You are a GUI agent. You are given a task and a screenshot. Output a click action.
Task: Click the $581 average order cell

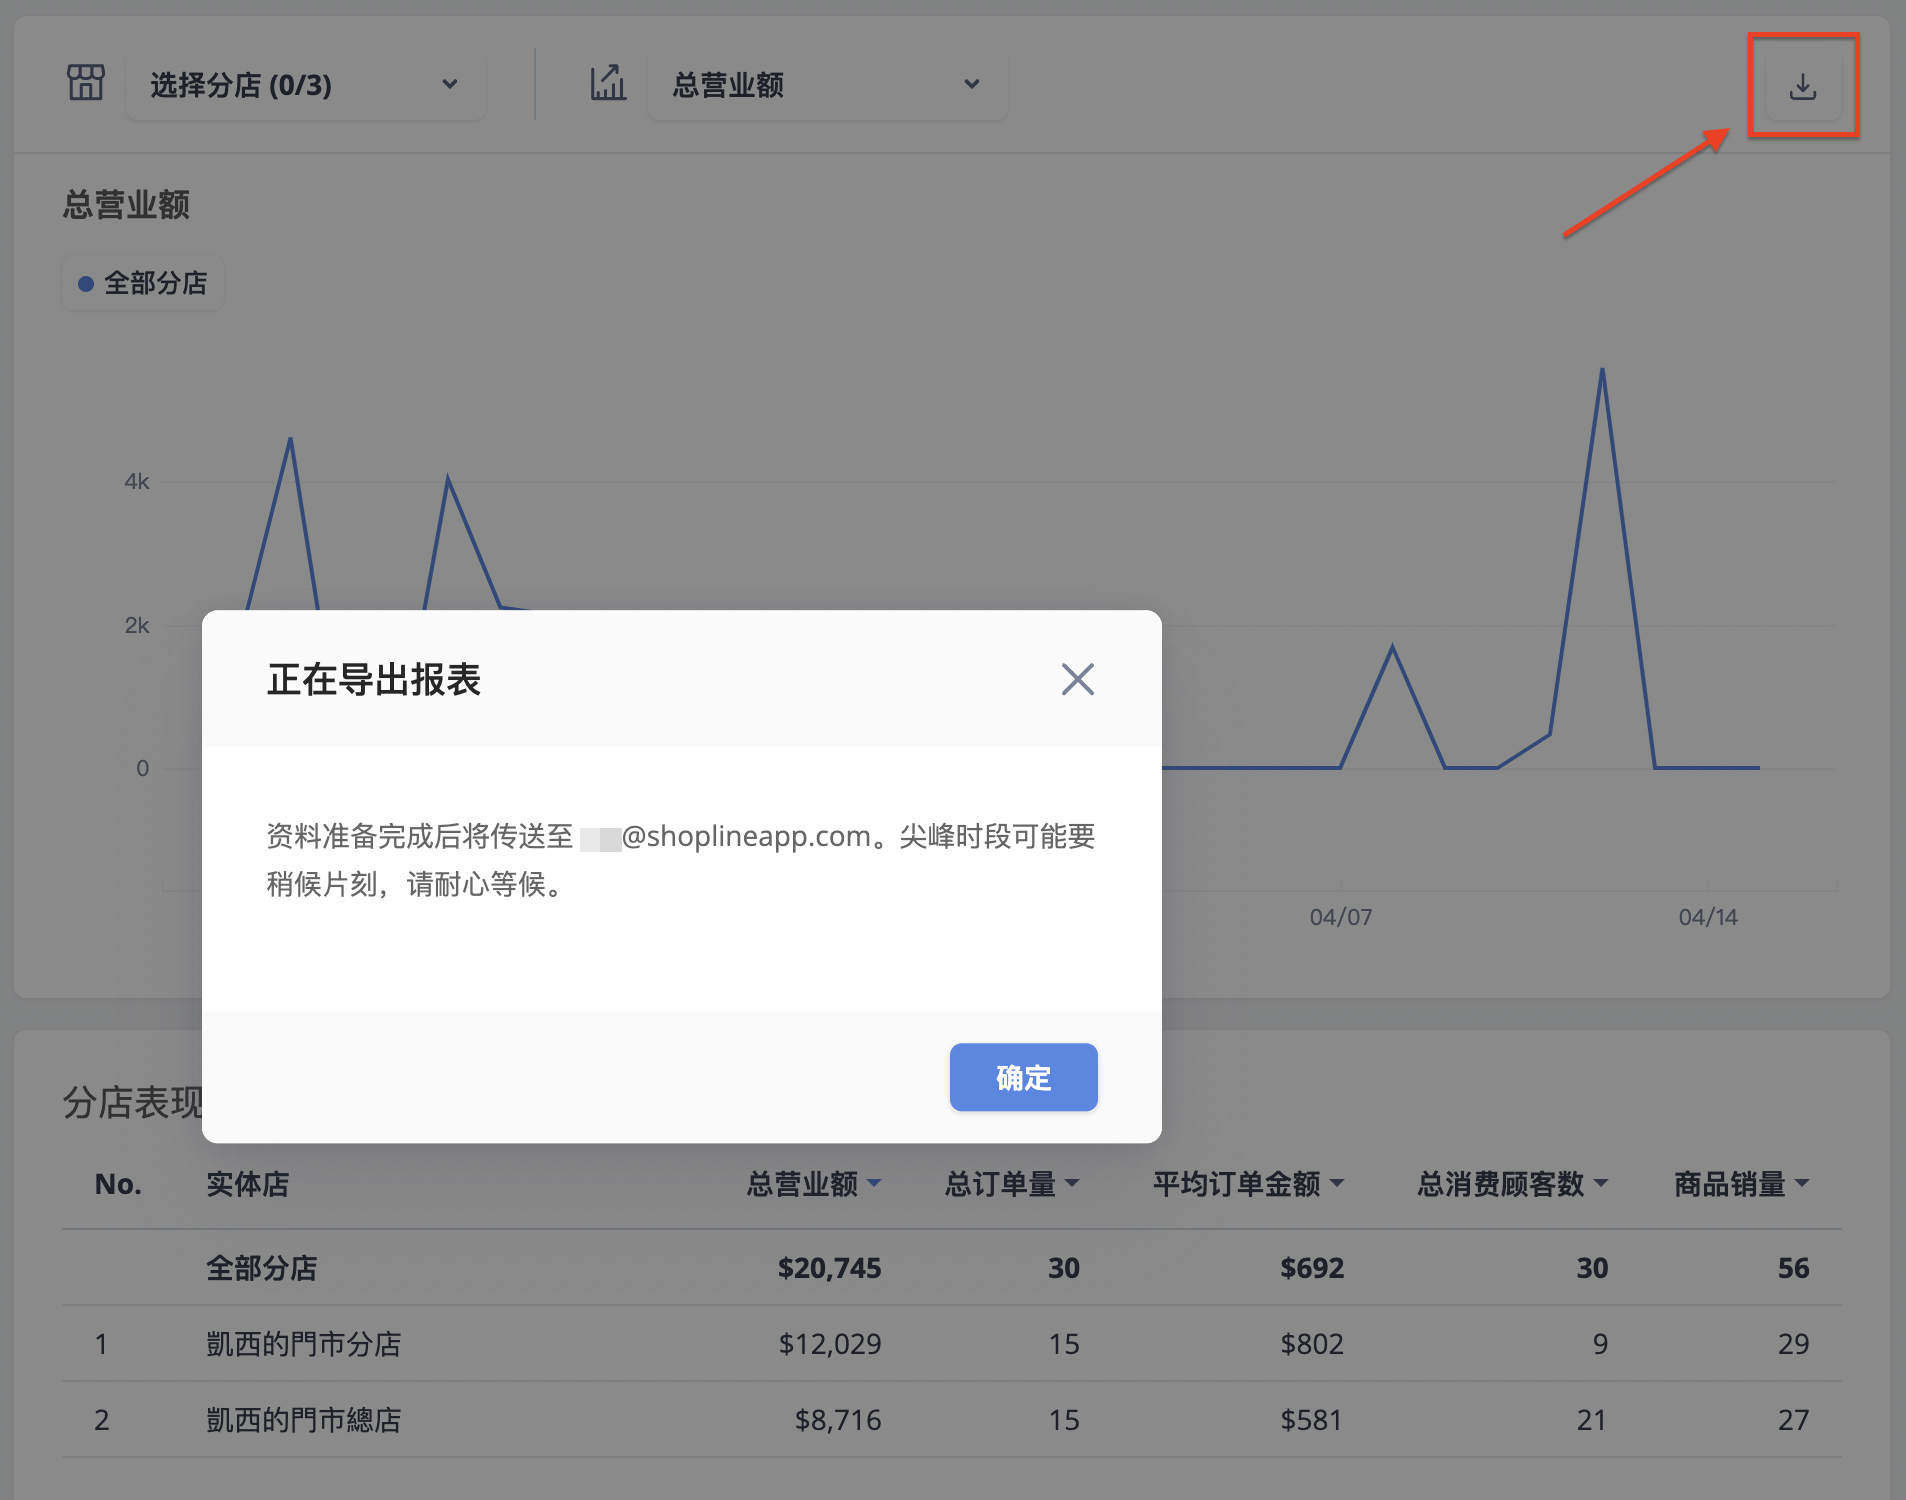point(1312,1420)
